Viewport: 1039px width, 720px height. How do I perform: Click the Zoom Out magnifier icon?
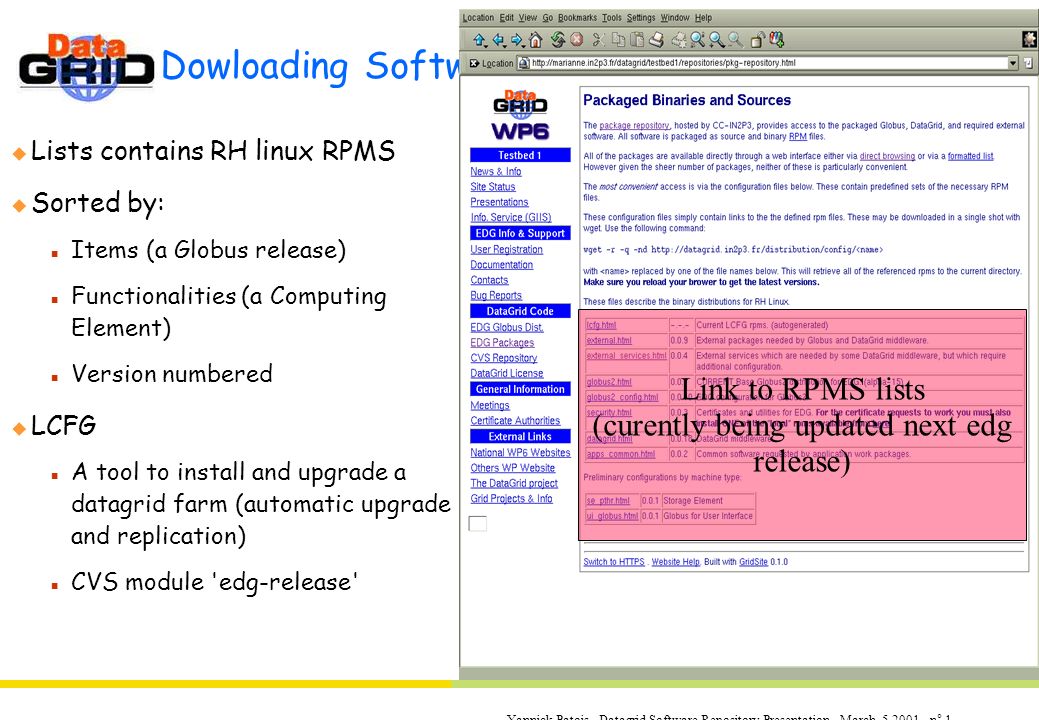735,40
